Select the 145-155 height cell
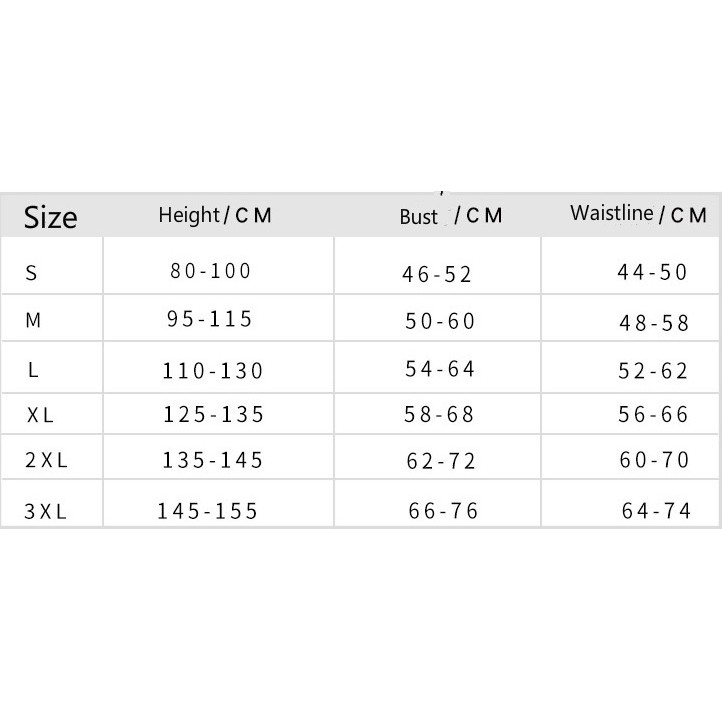Image resolution: width=722 pixels, height=722 pixels. tap(208, 511)
